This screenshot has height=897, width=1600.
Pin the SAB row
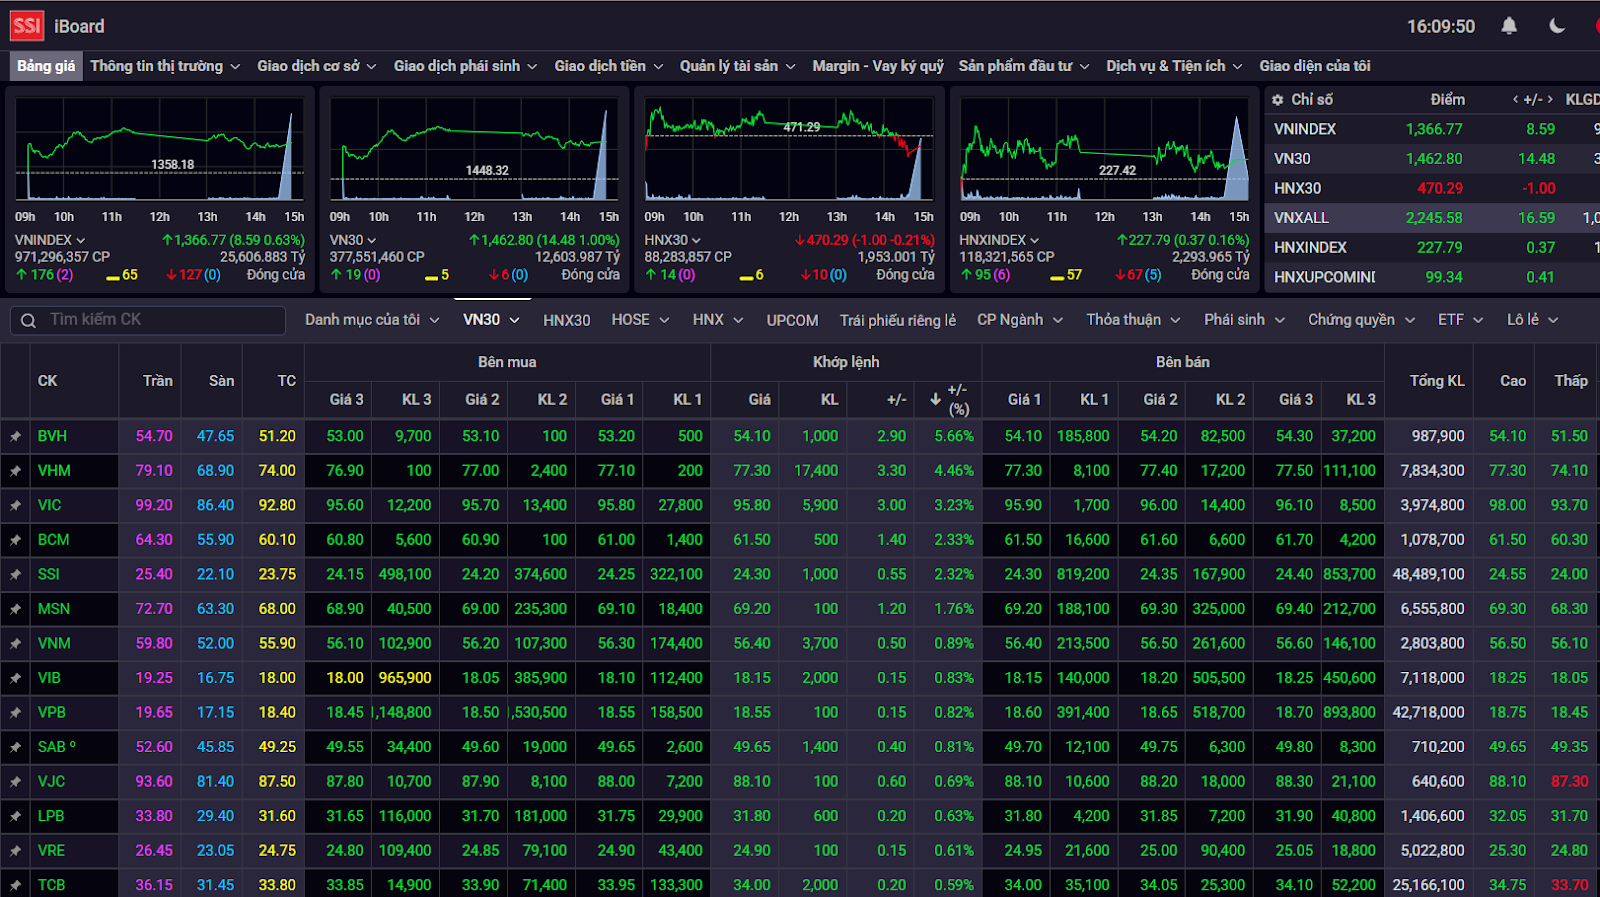15,747
